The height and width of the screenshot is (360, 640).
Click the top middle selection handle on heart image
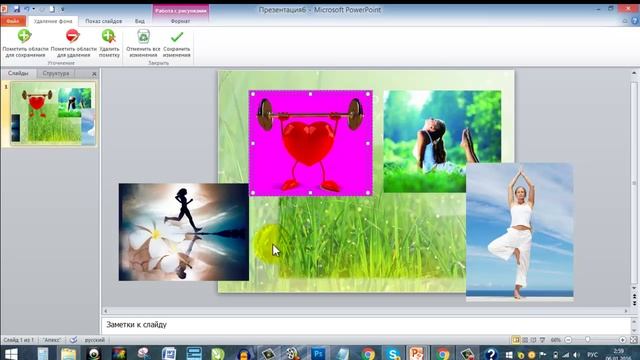click(x=311, y=94)
